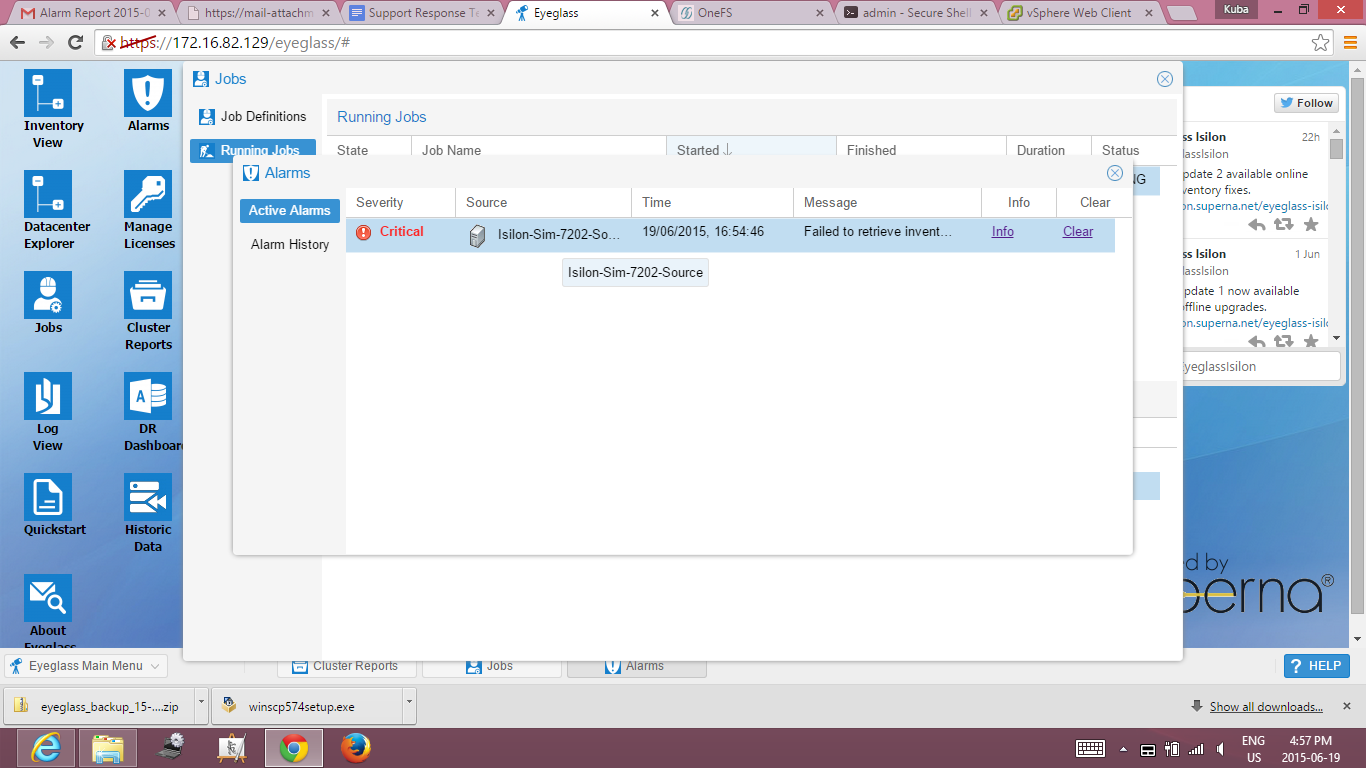Switch to Alarms taskbar window
The image size is (1366, 768).
click(x=636, y=666)
